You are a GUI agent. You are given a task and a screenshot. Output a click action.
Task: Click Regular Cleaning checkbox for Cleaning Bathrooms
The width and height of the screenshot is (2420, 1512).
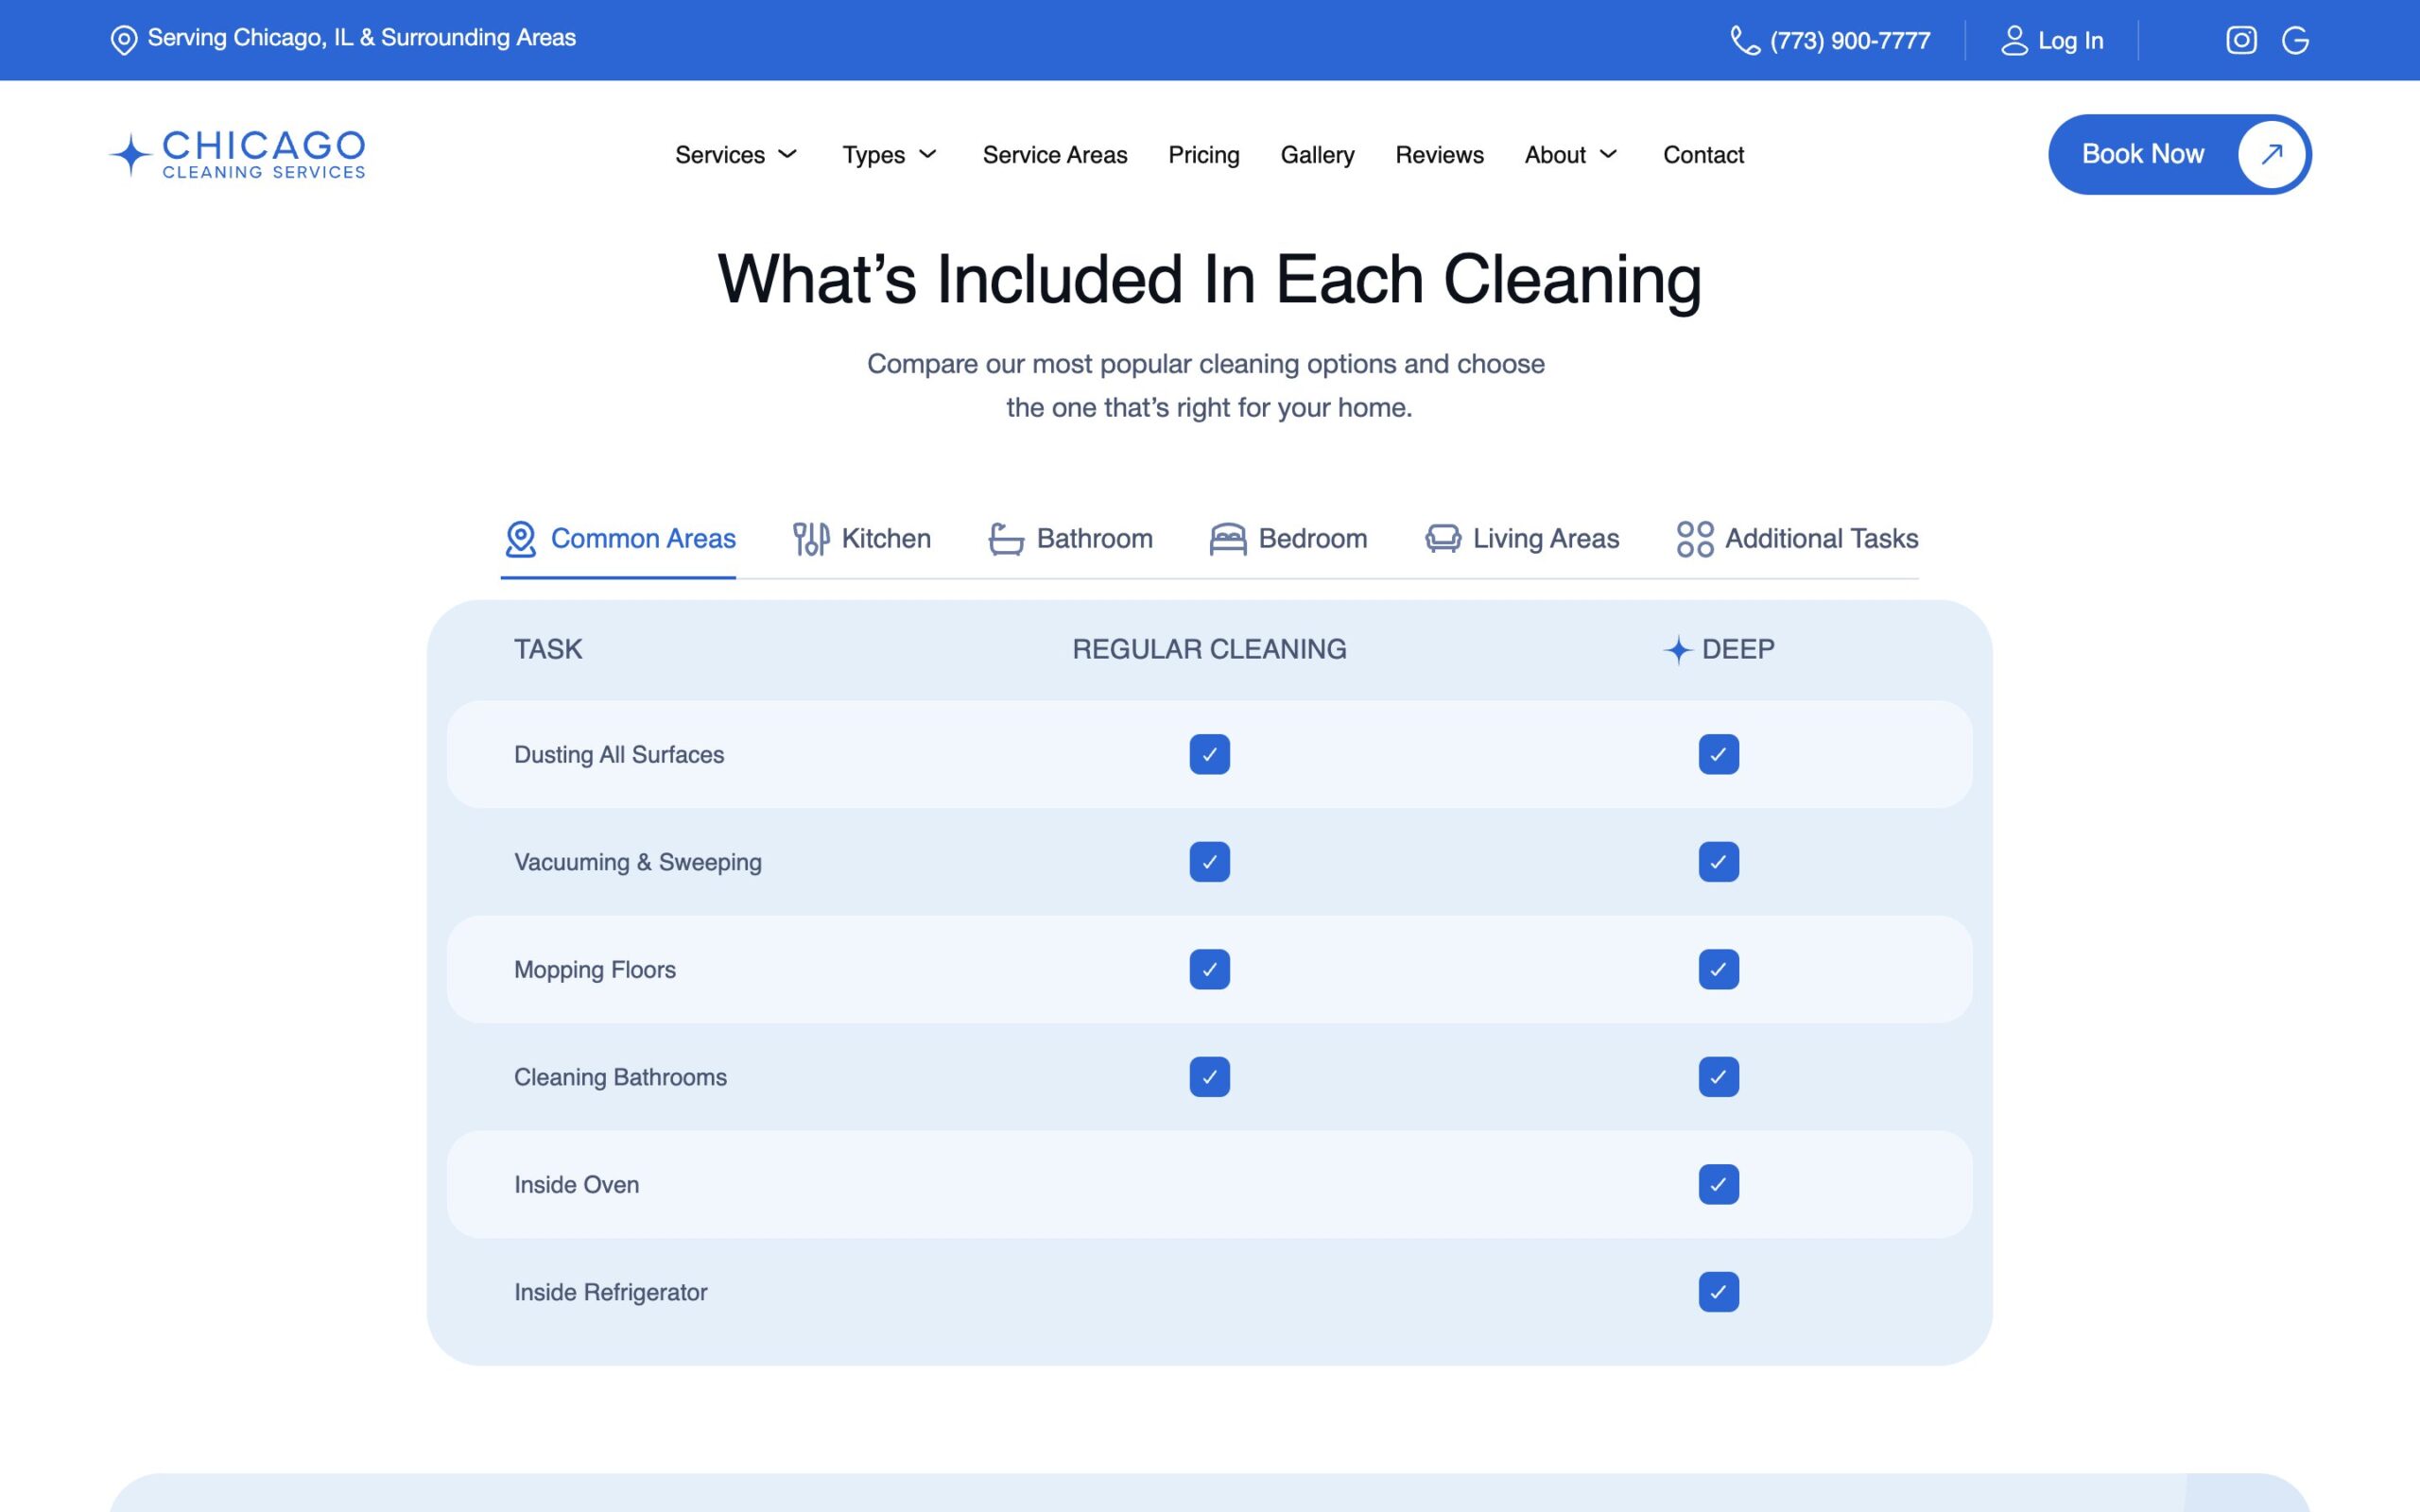coord(1209,1077)
